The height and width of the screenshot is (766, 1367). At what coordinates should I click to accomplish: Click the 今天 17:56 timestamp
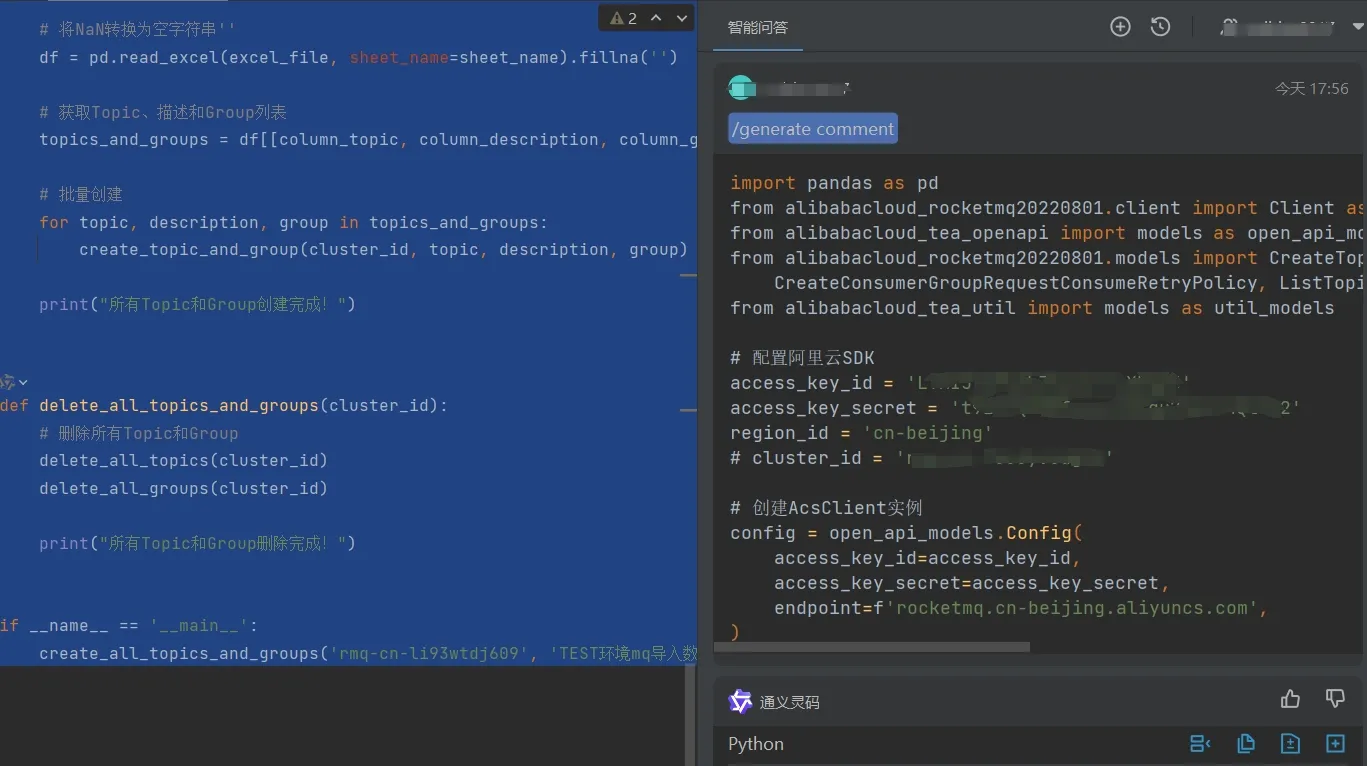click(1311, 89)
